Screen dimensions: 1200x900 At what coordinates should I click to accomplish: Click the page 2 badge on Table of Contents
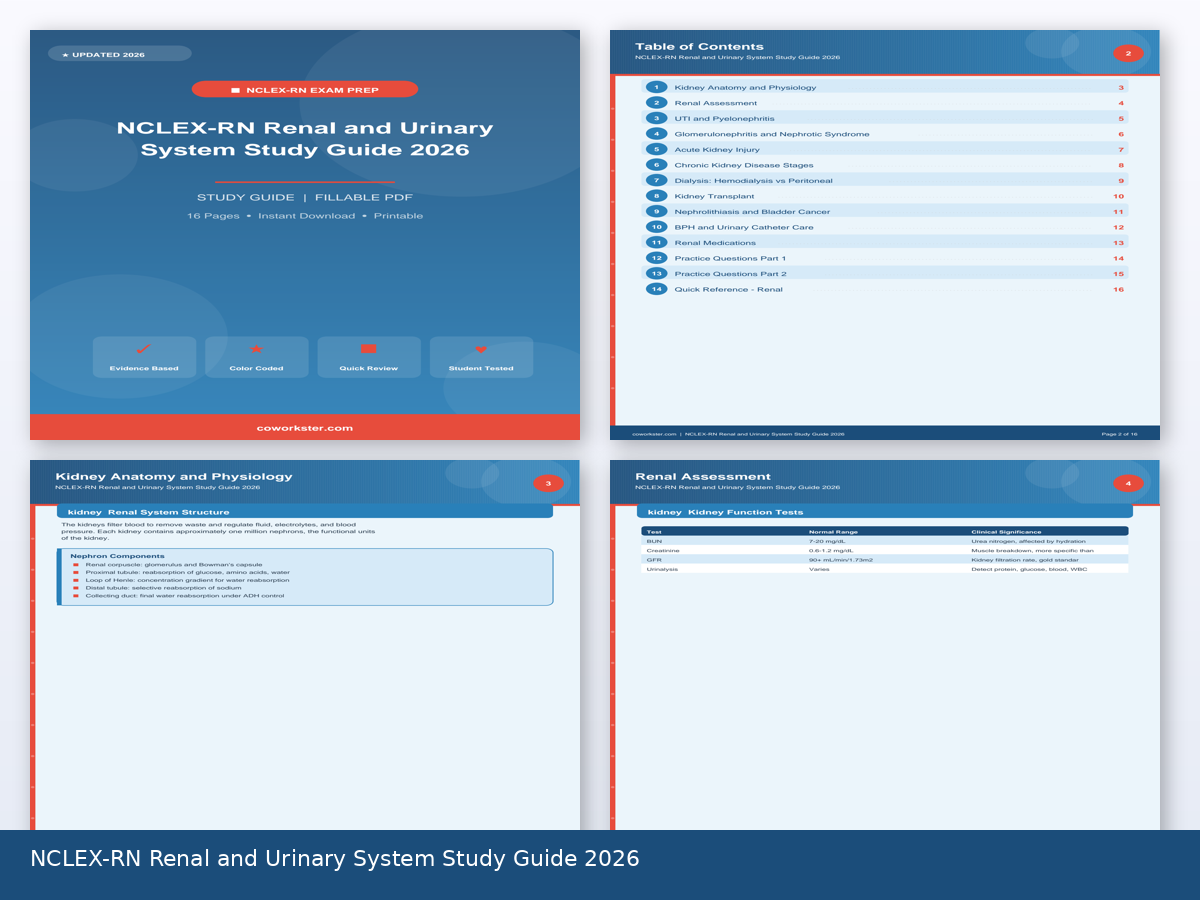(x=1128, y=53)
